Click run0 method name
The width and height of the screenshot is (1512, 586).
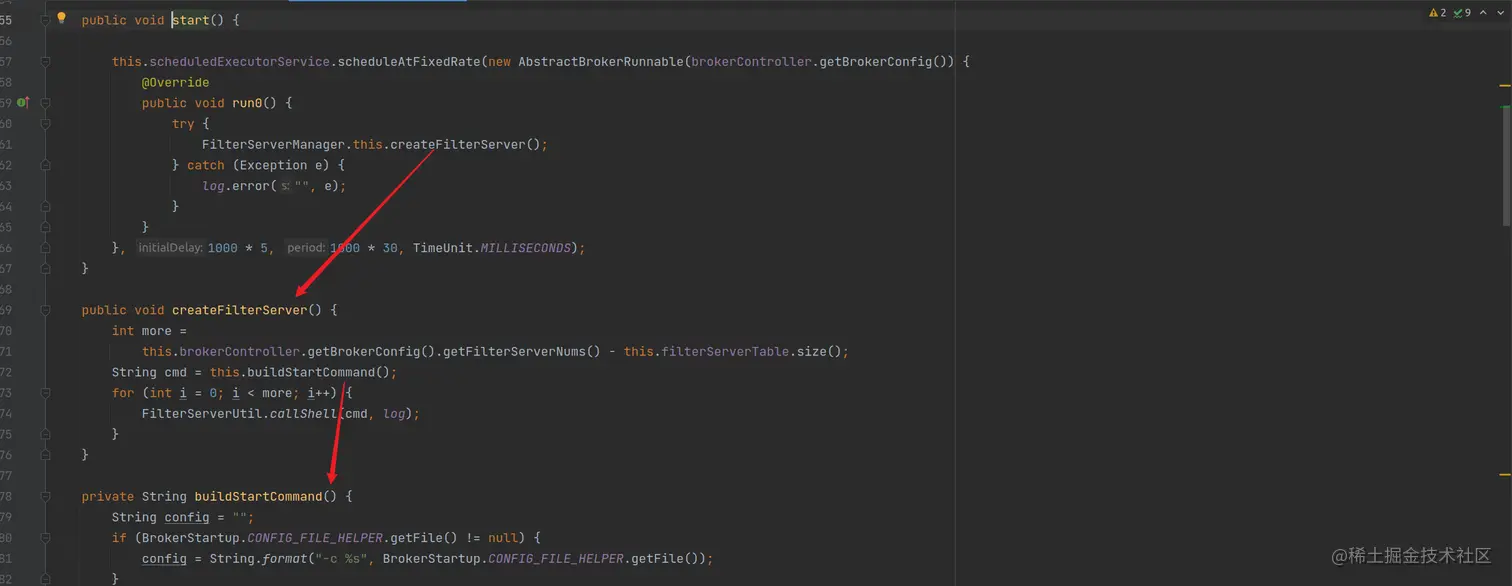coord(247,103)
